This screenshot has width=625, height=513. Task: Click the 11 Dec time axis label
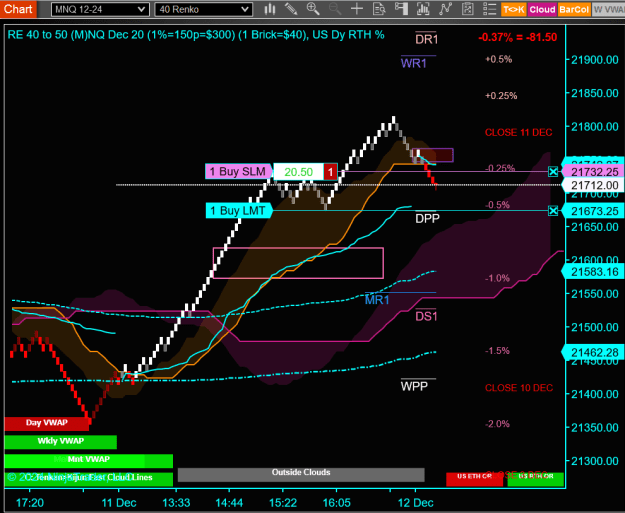point(119,503)
